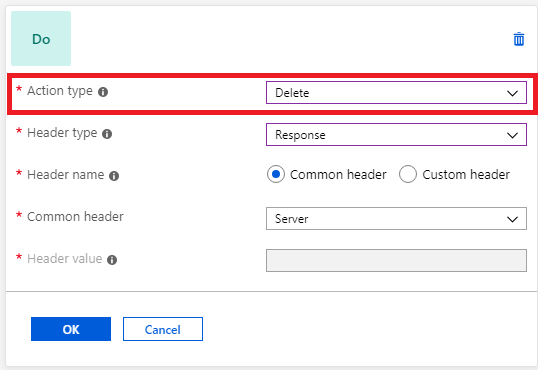Click the Cancel button
Viewport: 540px width, 370px height.
163,329
